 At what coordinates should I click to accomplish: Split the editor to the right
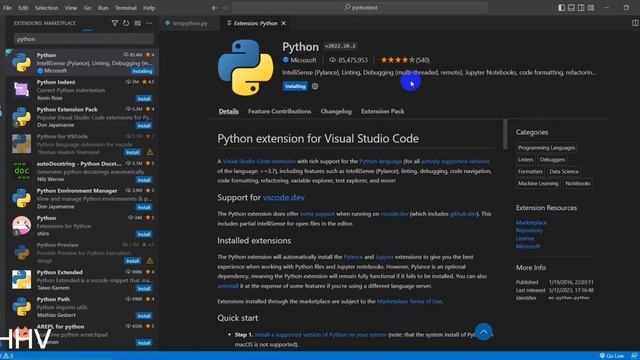(635, 23)
